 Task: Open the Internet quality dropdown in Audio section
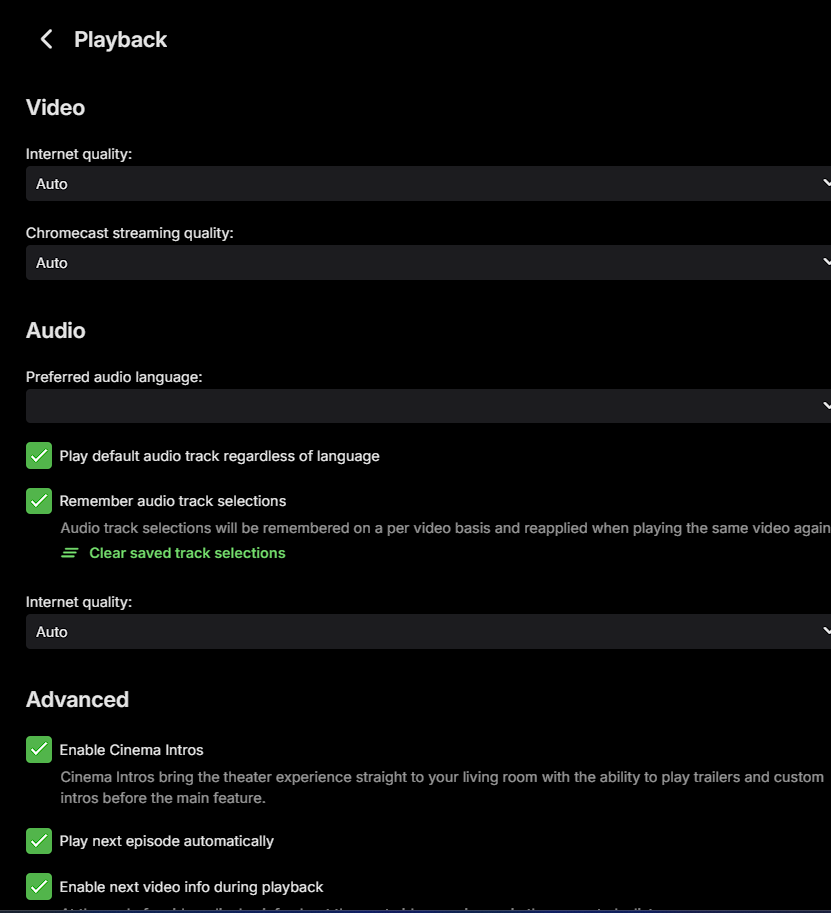point(428,632)
